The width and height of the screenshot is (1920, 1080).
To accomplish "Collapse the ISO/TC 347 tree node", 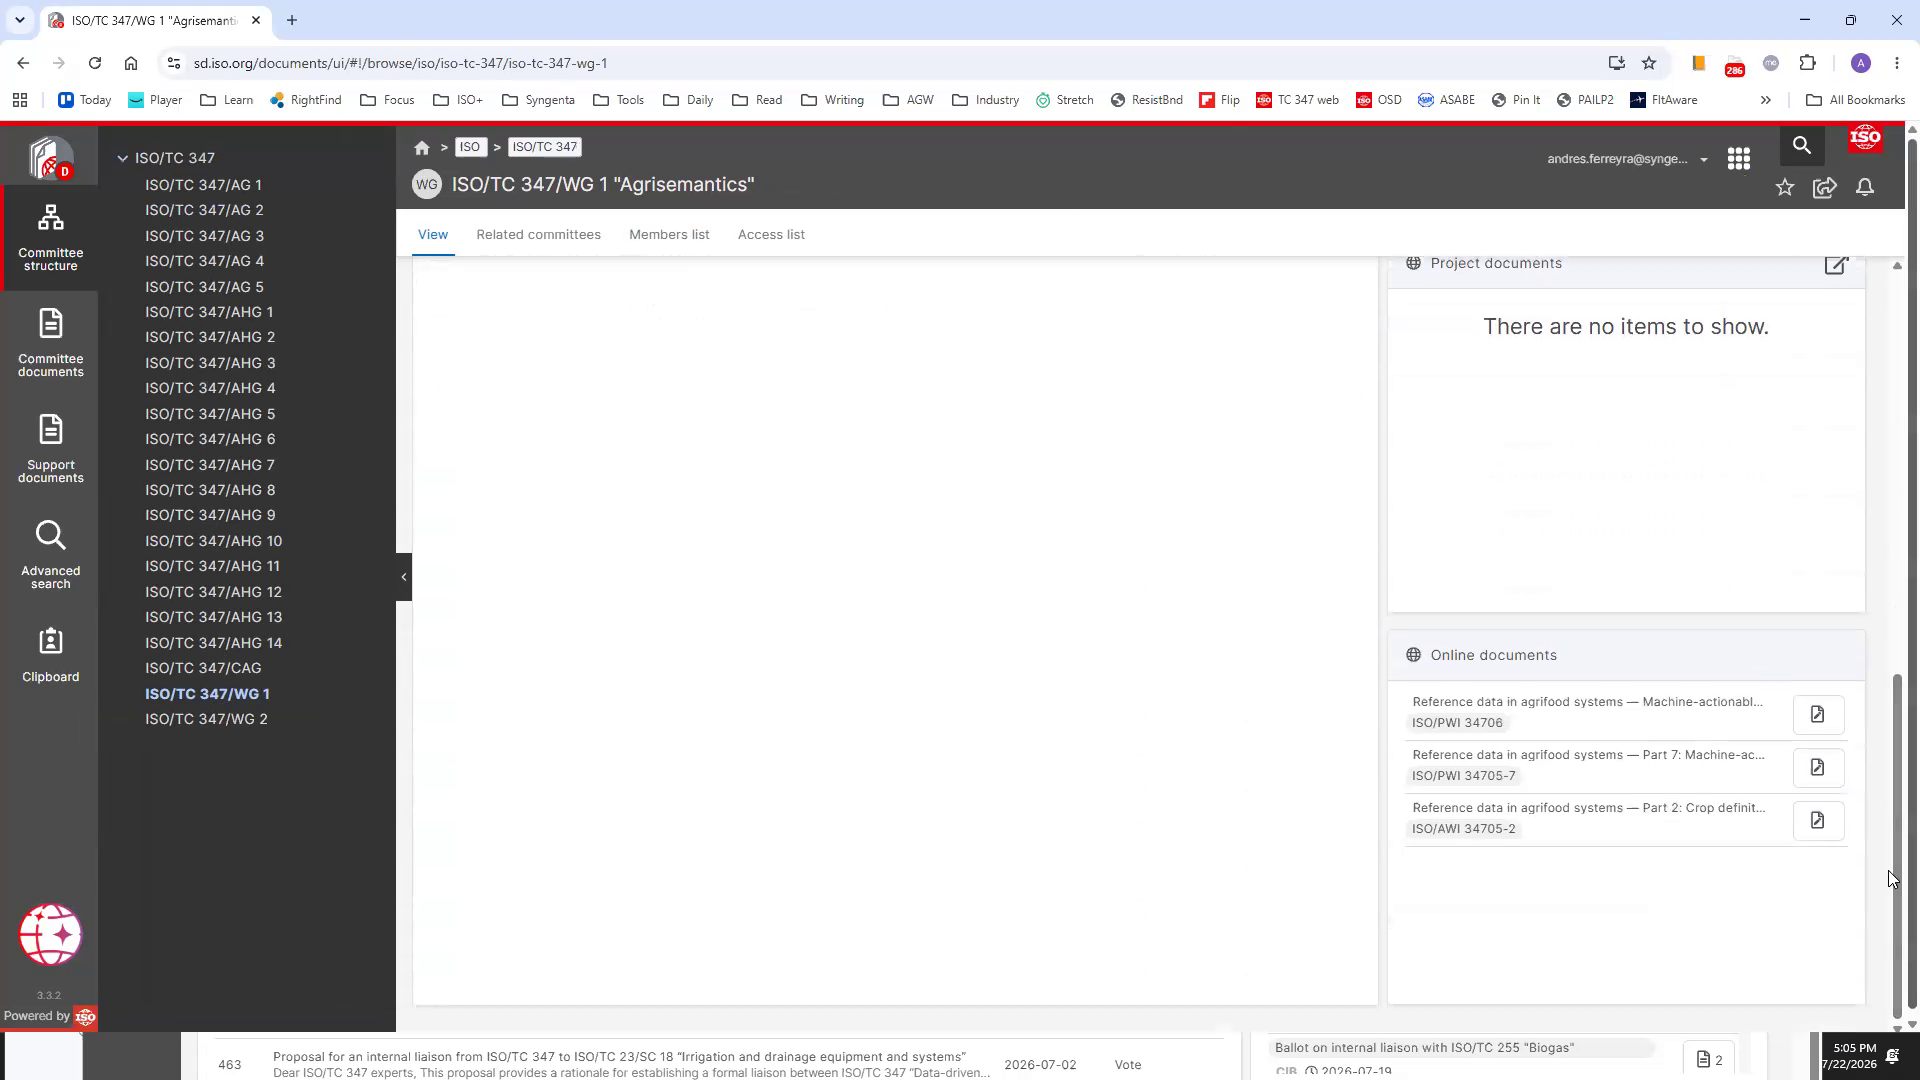I will pyautogui.click(x=123, y=158).
